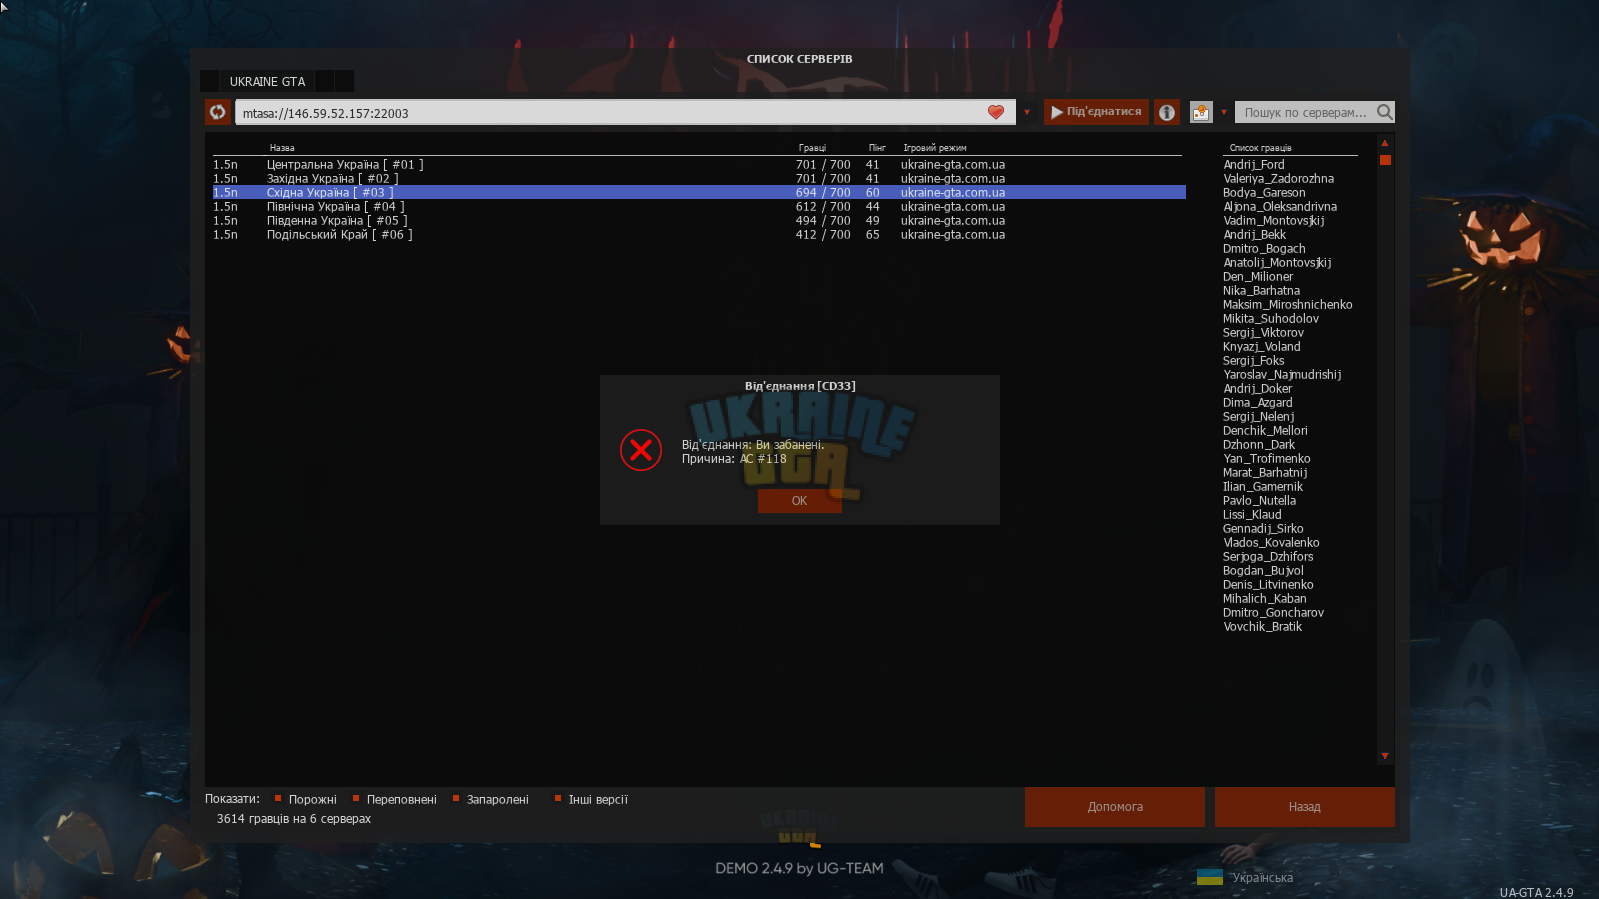This screenshot has width=1599, height=899.
Task: Click down arrow of player list scrollbar
Action: point(1385,756)
